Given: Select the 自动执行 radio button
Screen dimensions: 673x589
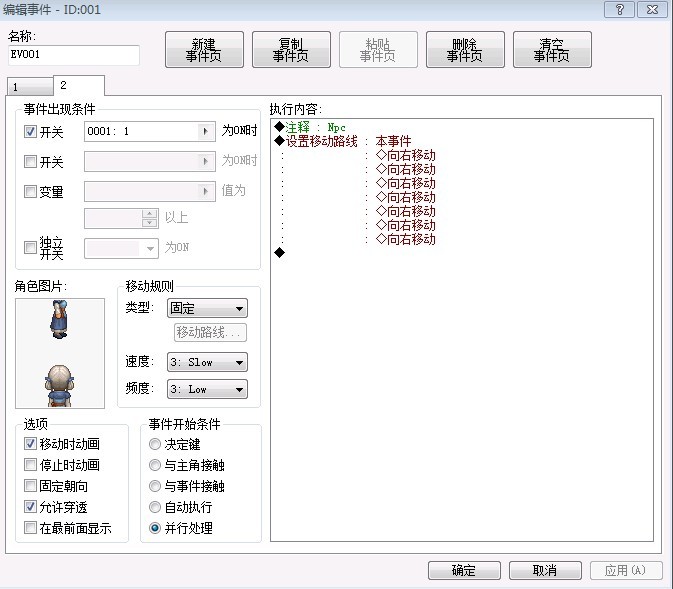Looking at the screenshot, I should click(x=155, y=507).
